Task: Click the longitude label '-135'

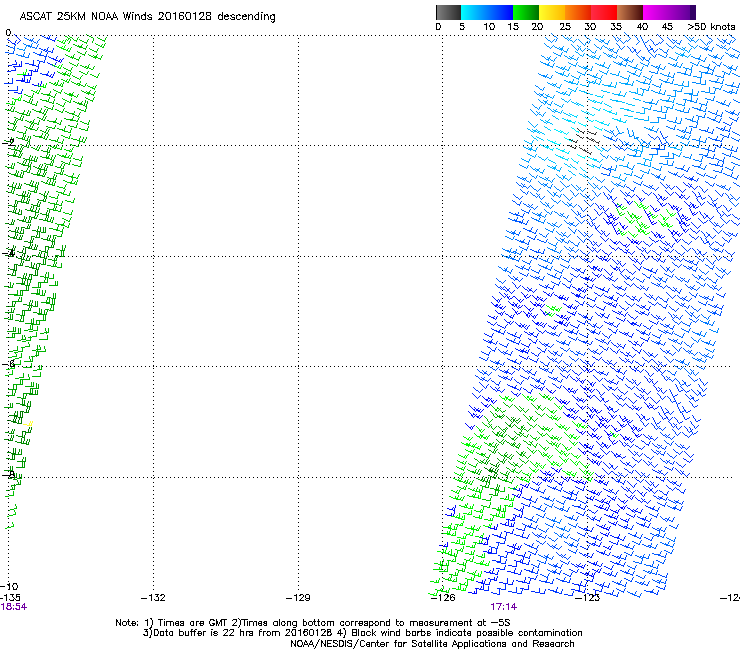Action: (x=10, y=598)
